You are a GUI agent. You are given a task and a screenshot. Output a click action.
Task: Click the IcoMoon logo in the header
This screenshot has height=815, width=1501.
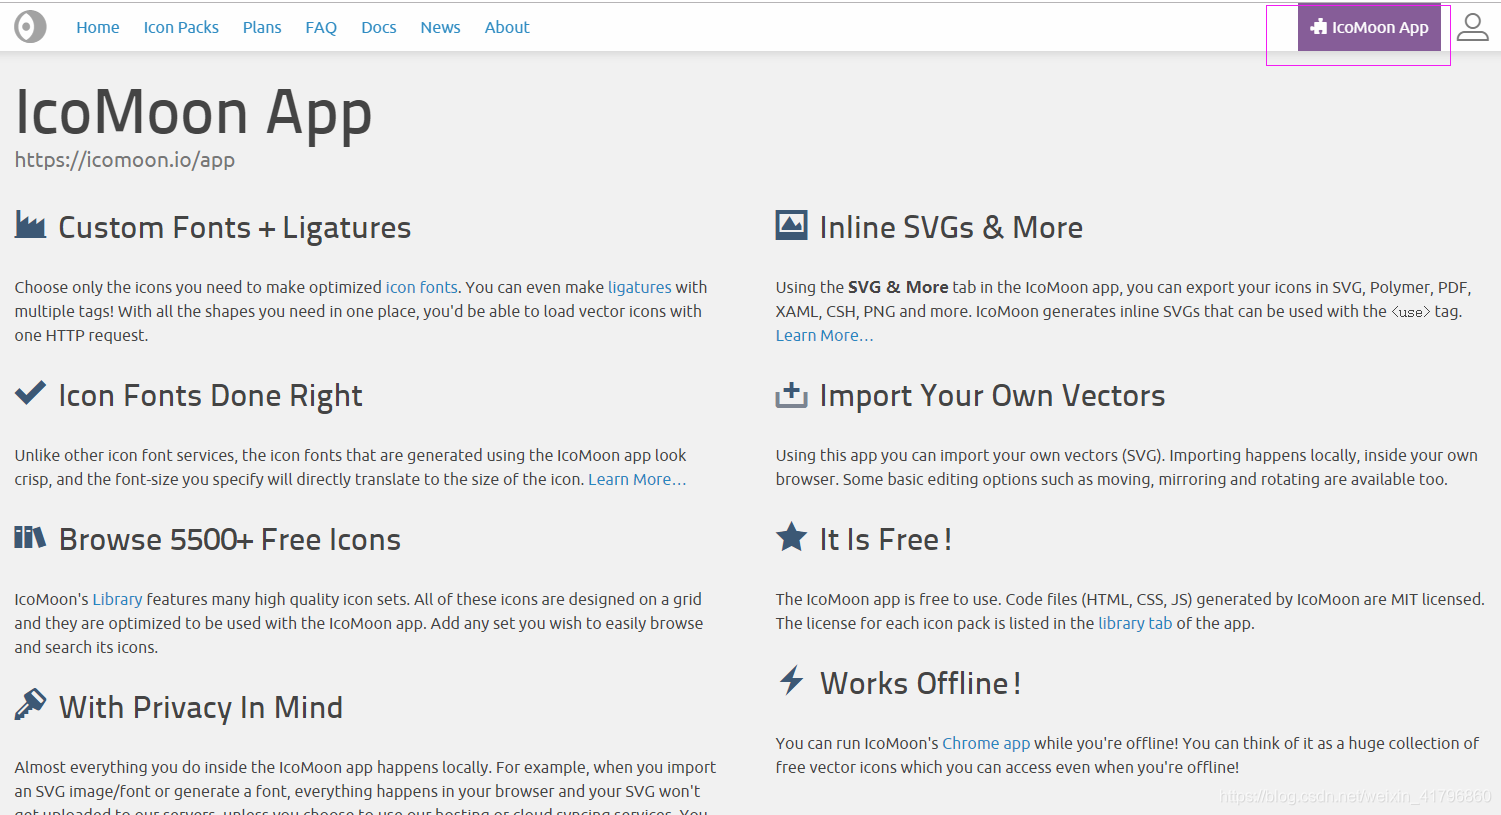[x=30, y=27]
